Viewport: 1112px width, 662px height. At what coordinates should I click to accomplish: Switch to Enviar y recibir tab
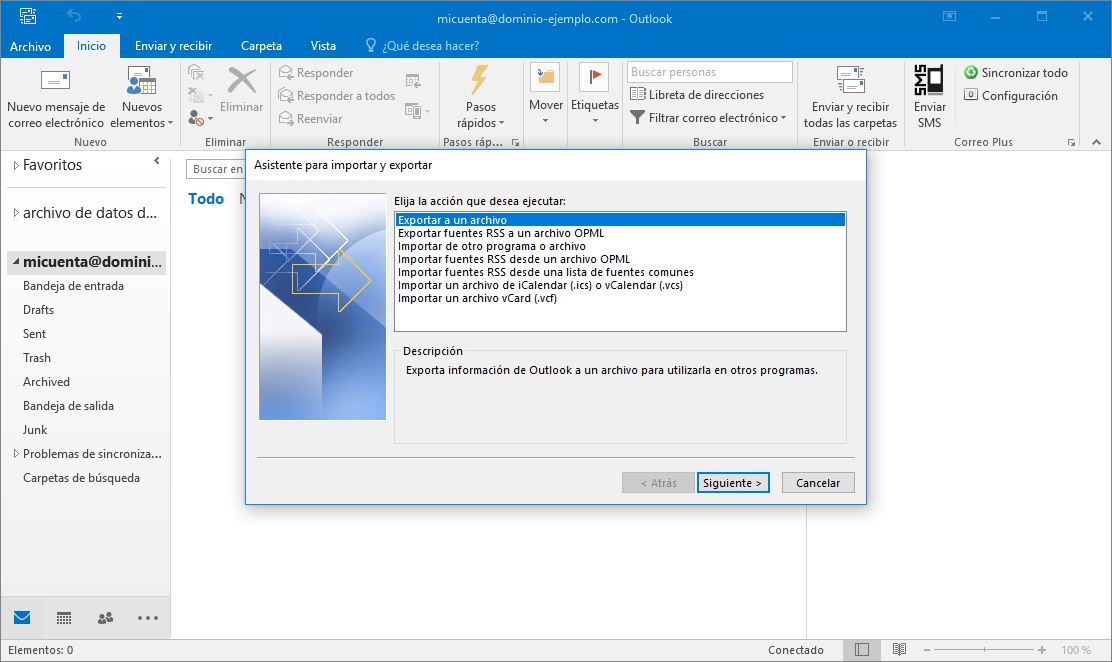[174, 45]
